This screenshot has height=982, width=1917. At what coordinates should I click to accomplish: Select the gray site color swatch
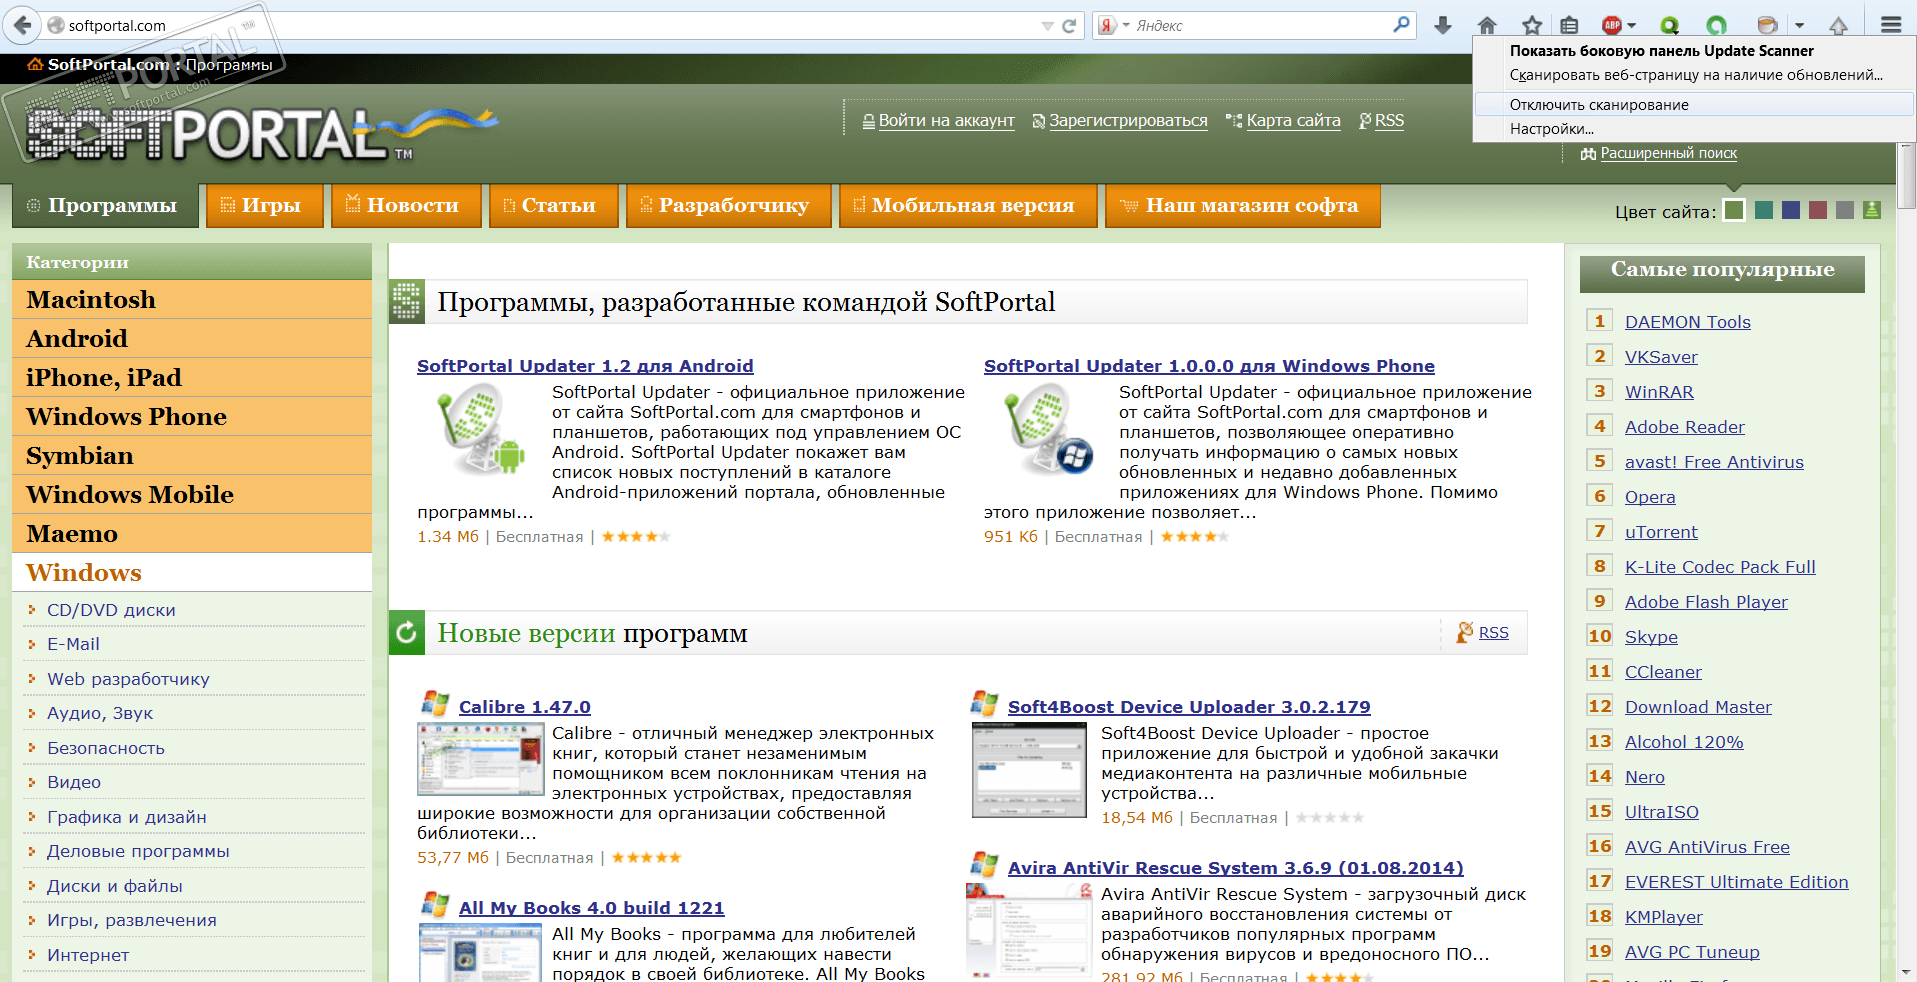coord(1845,210)
